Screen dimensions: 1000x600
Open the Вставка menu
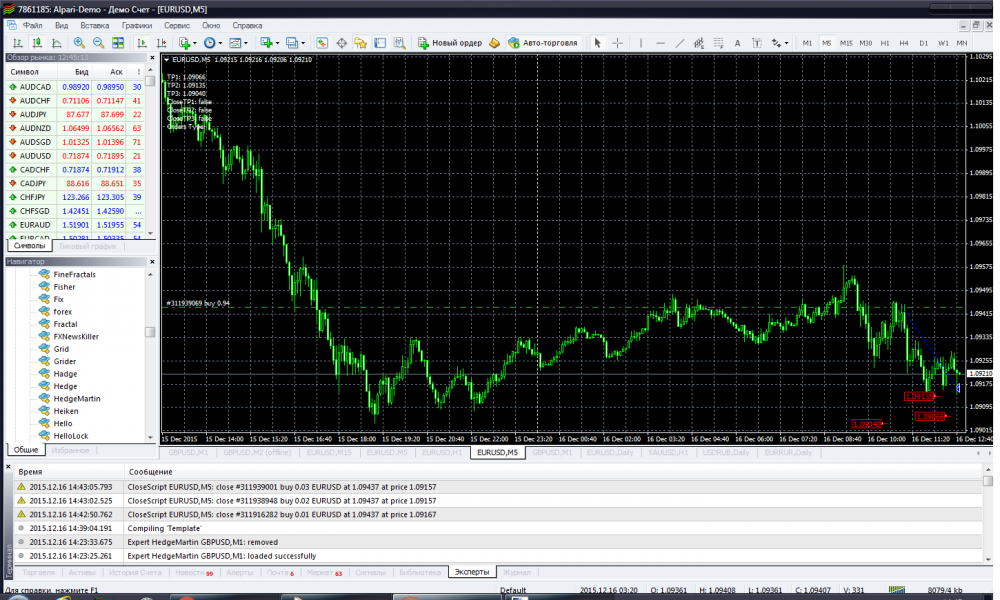point(94,26)
